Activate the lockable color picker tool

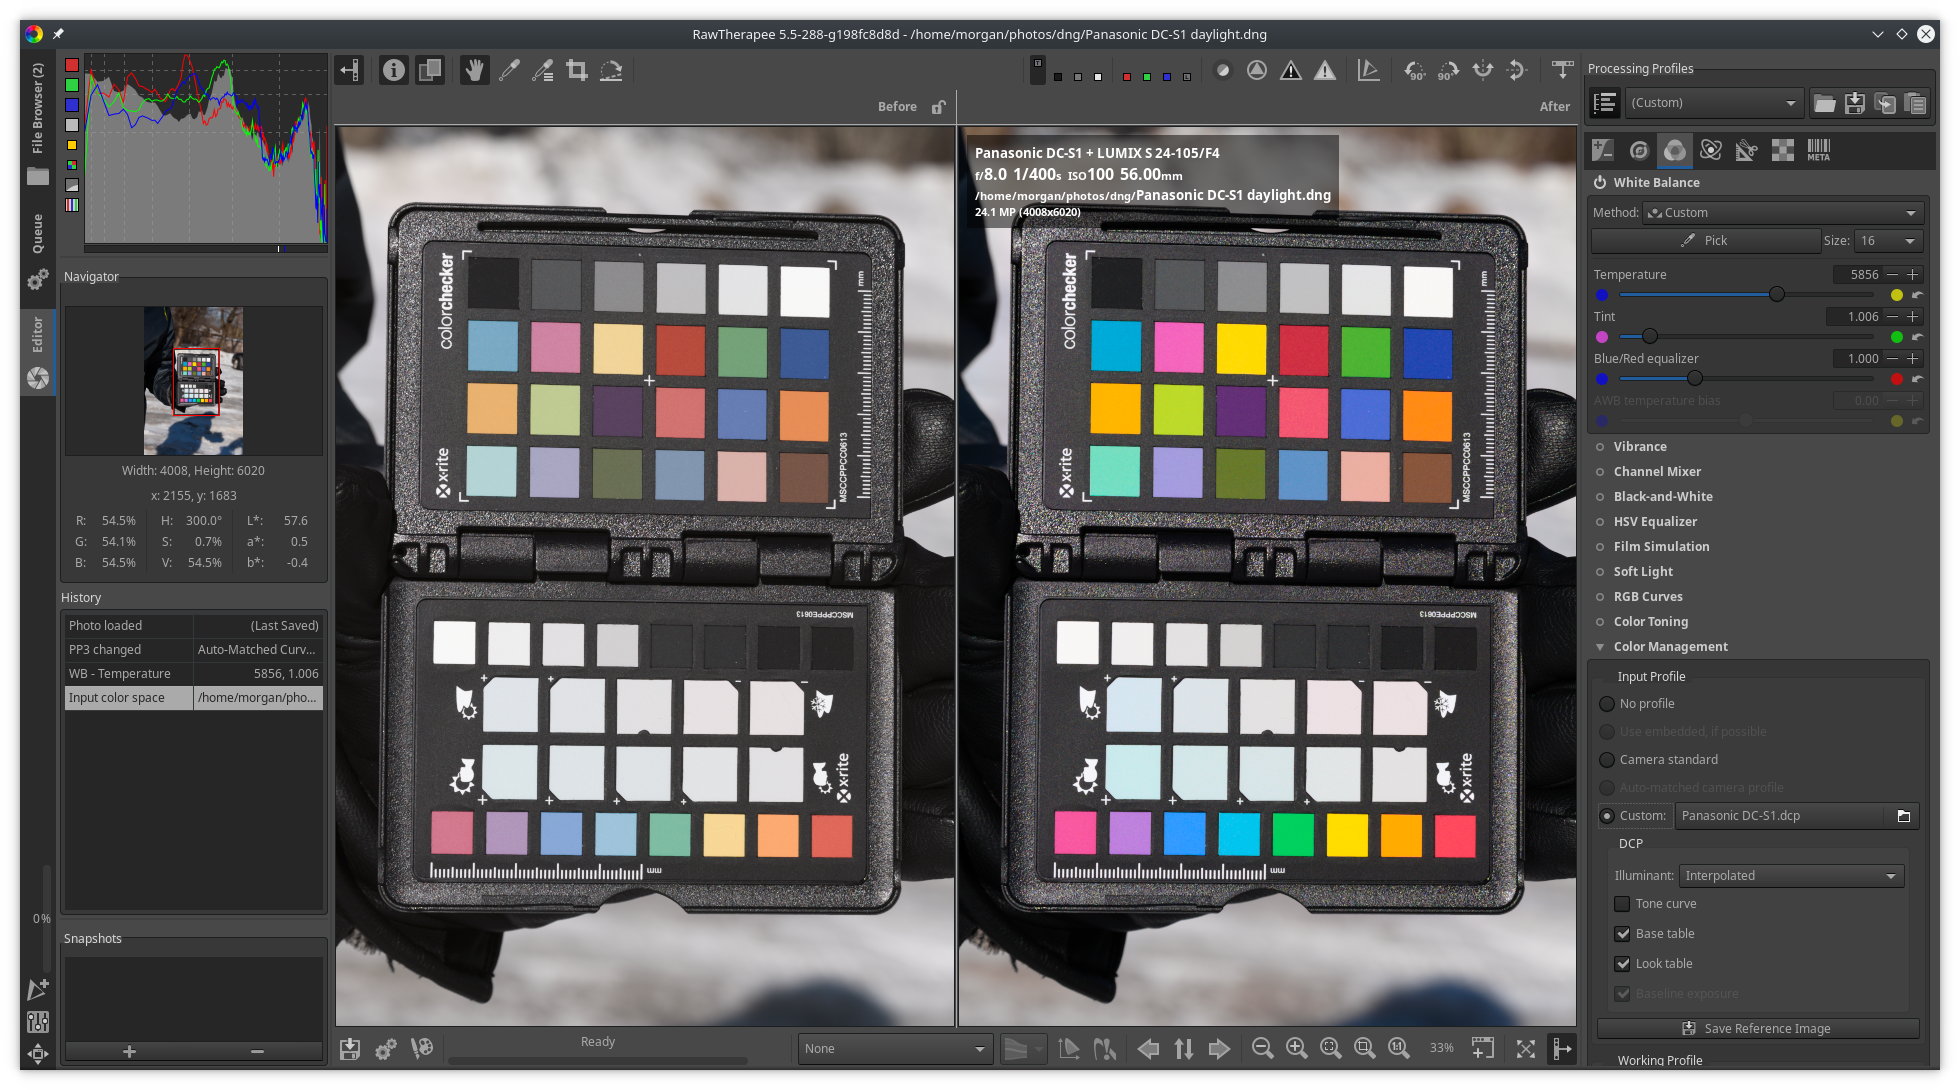coord(543,70)
